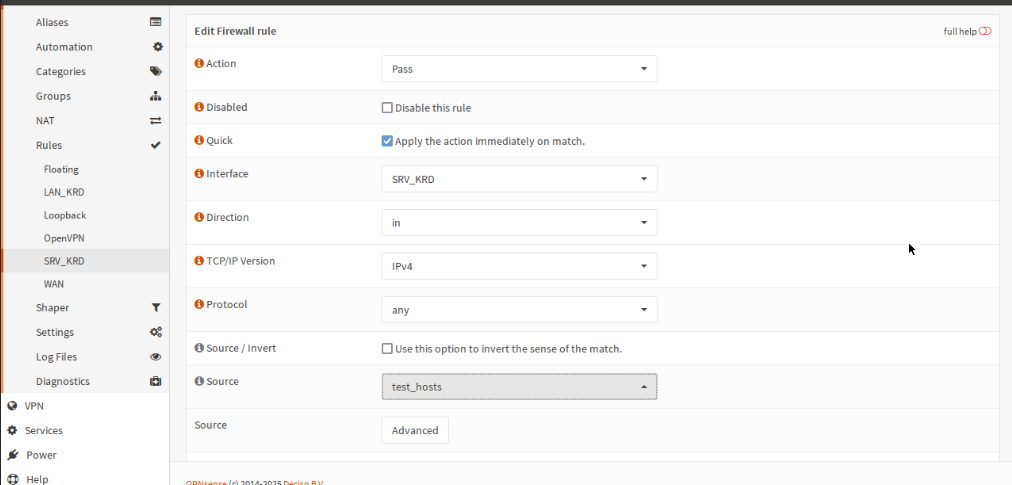Click the Advanced source button
Viewport: 1012px width, 485px height.
[415, 430]
